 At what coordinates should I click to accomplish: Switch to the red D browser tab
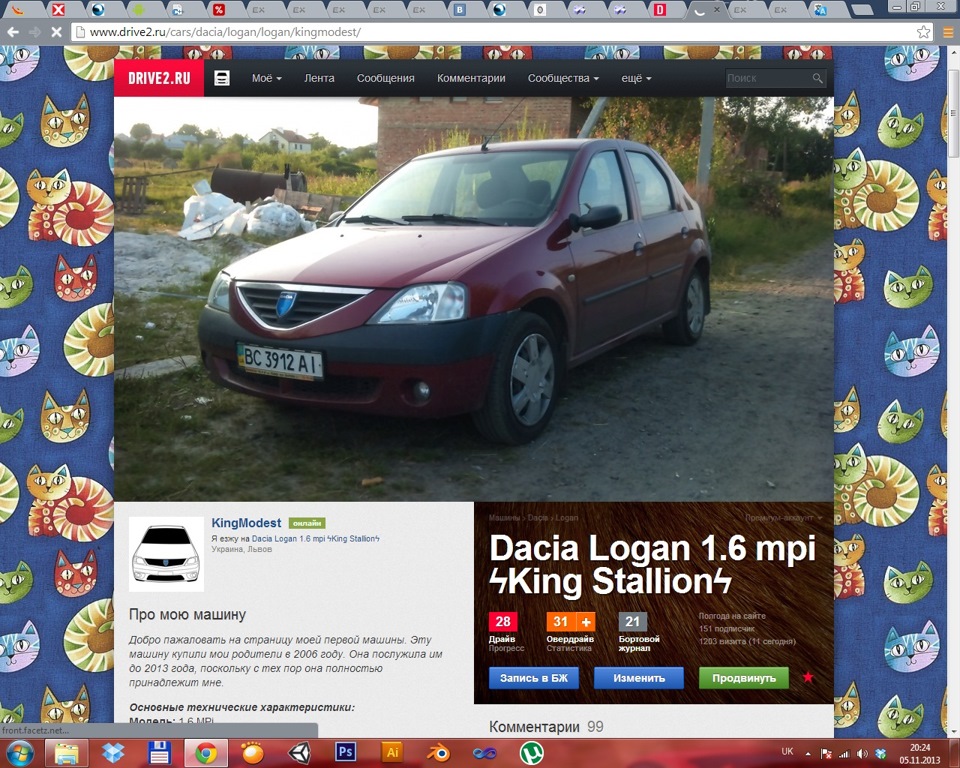(660, 9)
